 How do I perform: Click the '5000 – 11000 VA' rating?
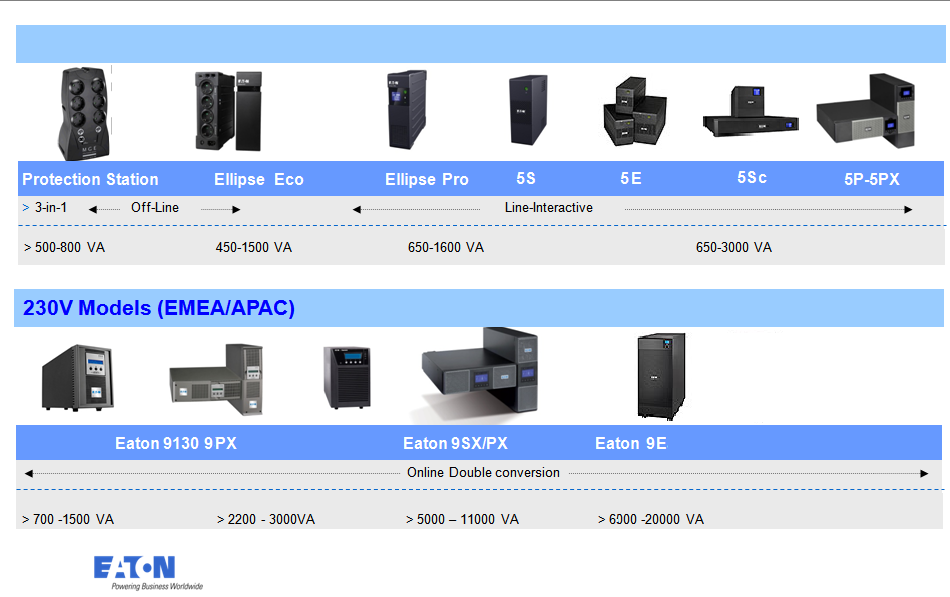point(468,519)
